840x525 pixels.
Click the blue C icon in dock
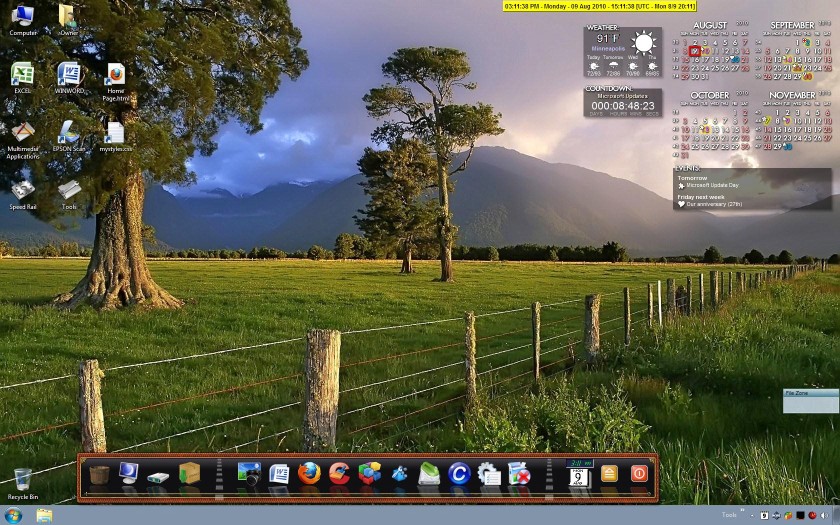pos(459,473)
